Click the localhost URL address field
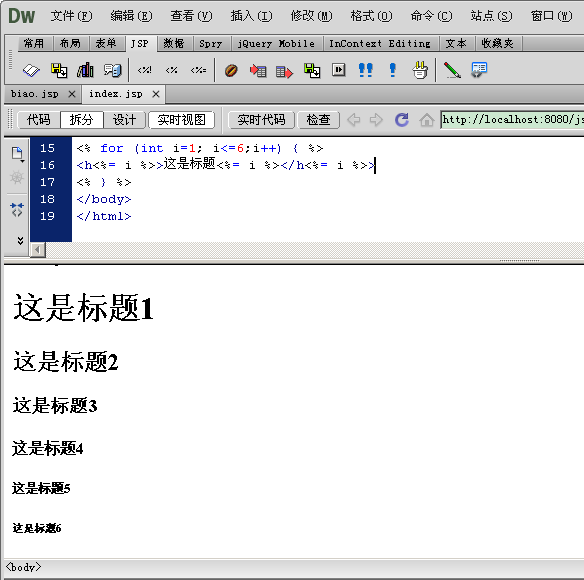The image size is (584, 580). [x=512, y=120]
